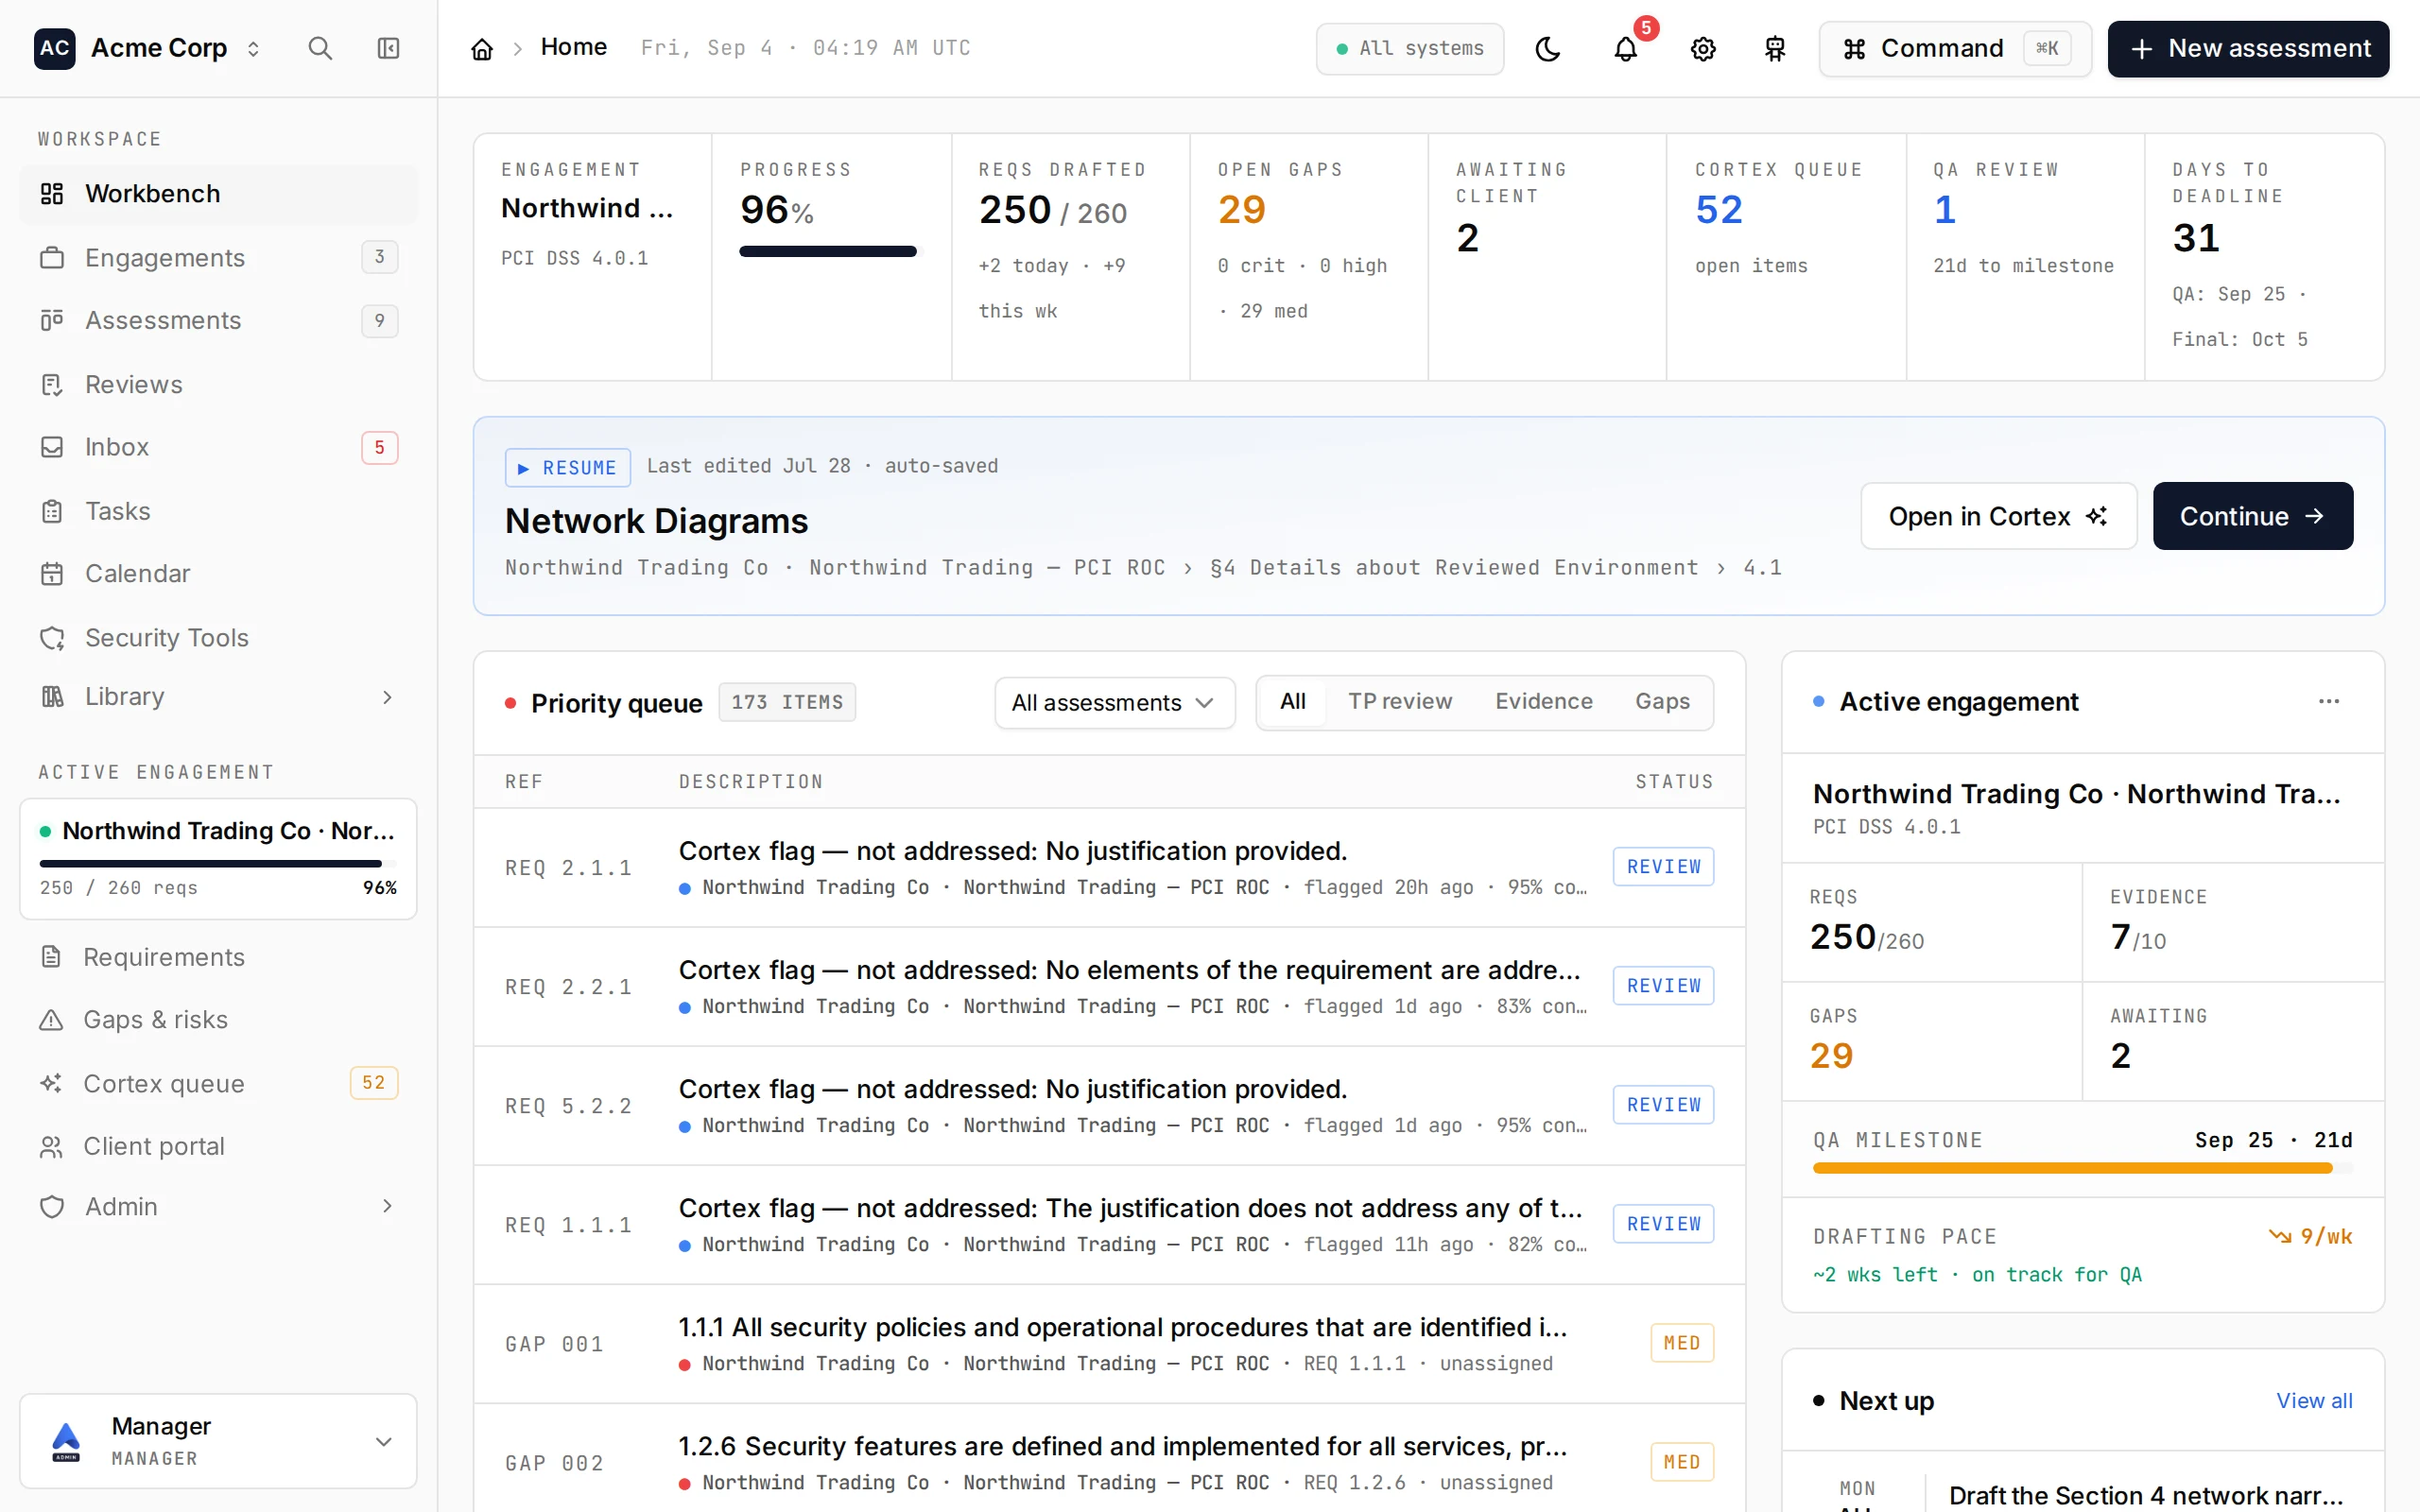Open the Command palette button
This screenshot has height=1512, width=2420.
[1955, 49]
